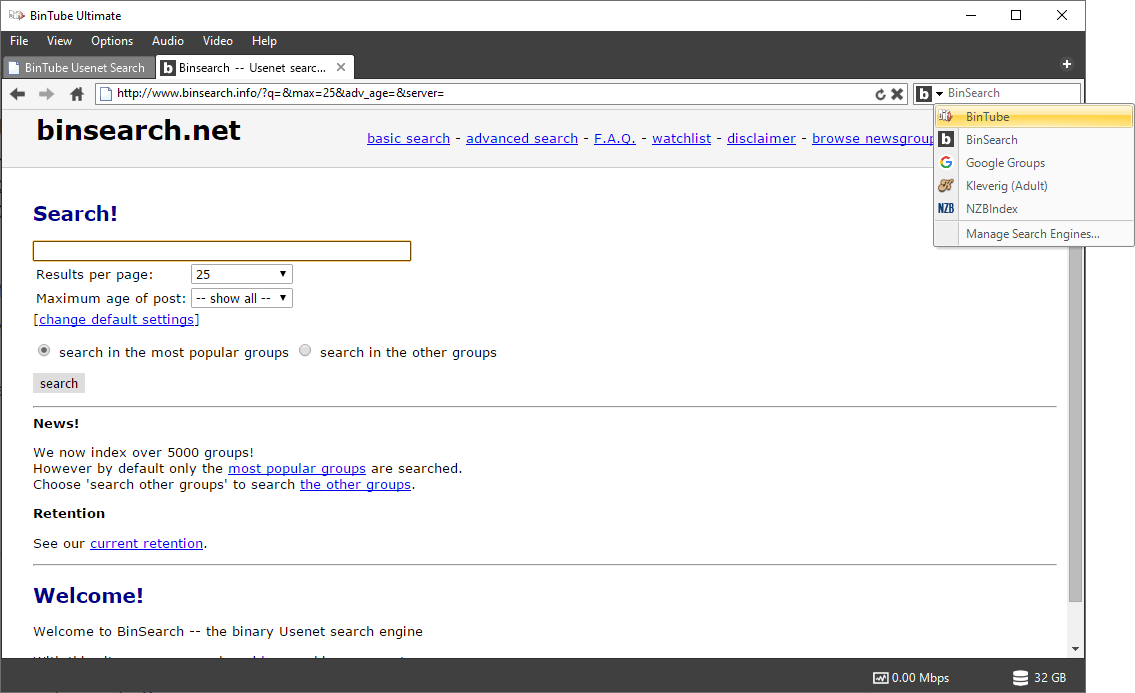This screenshot has height=693, width=1135.
Task: Choose NZBIndex search engine
Action: point(1034,209)
